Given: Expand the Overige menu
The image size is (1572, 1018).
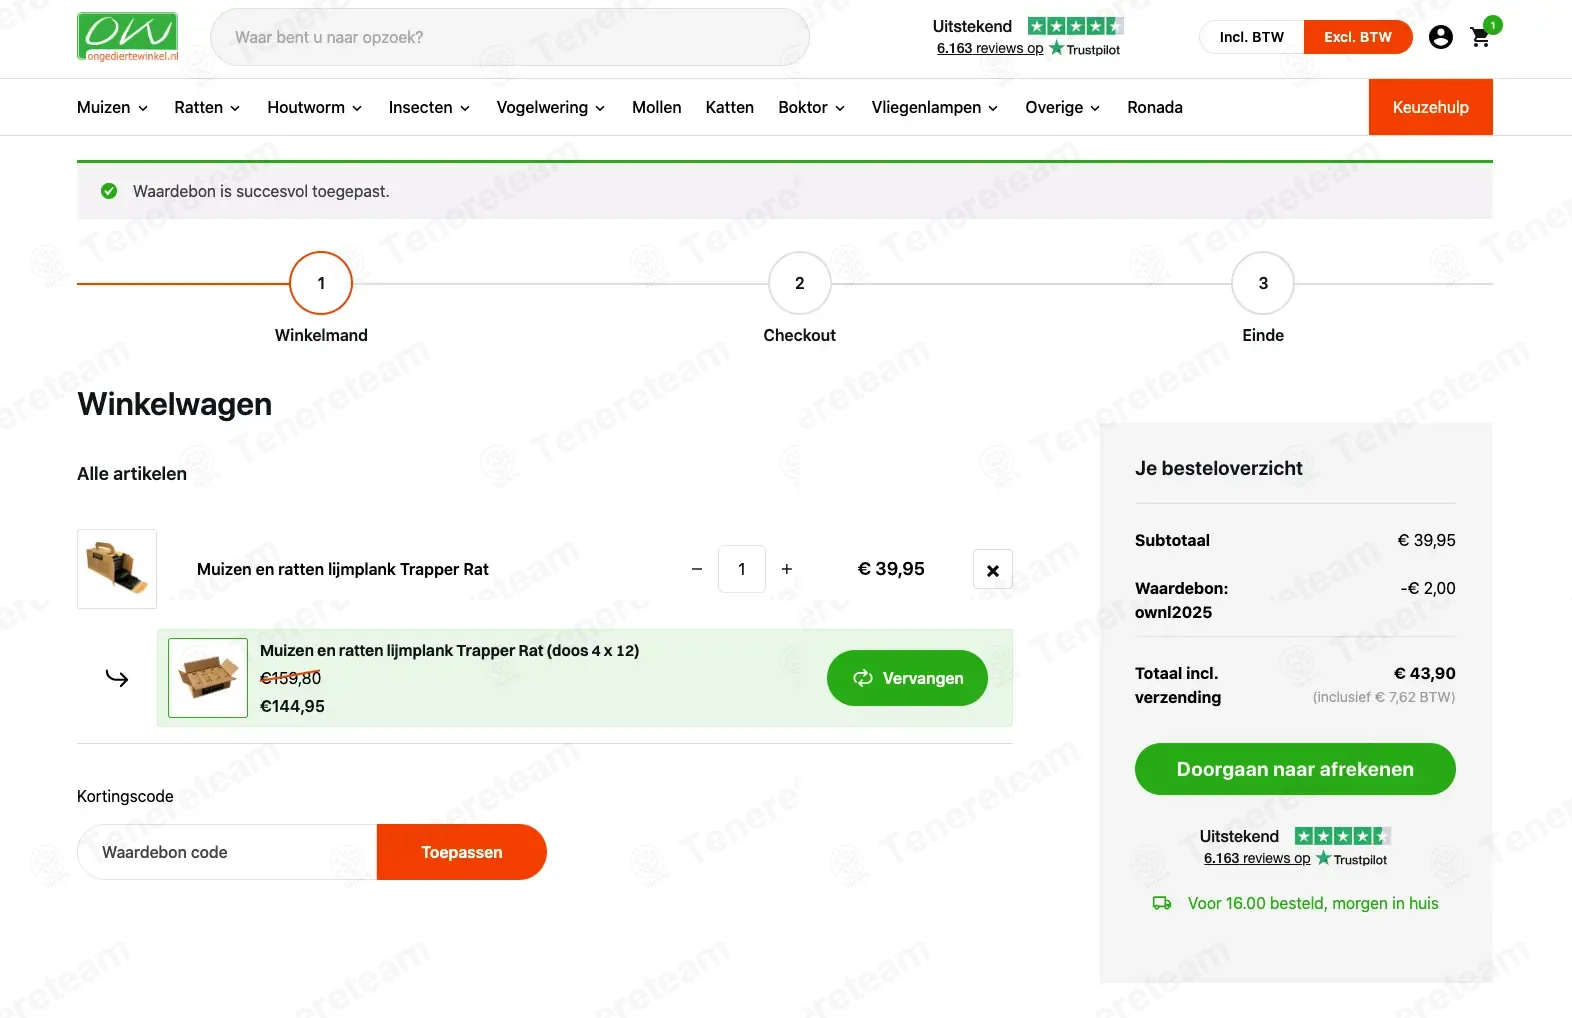Looking at the screenshot, I should coord(1062,107).
